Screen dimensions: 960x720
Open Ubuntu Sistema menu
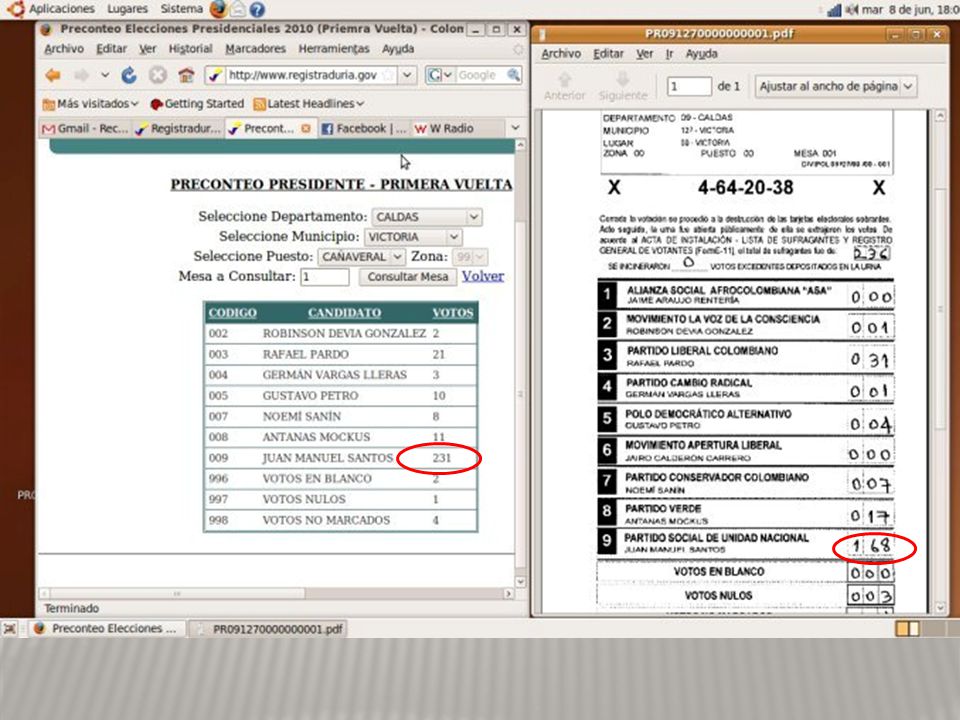(x=181, y=9)
